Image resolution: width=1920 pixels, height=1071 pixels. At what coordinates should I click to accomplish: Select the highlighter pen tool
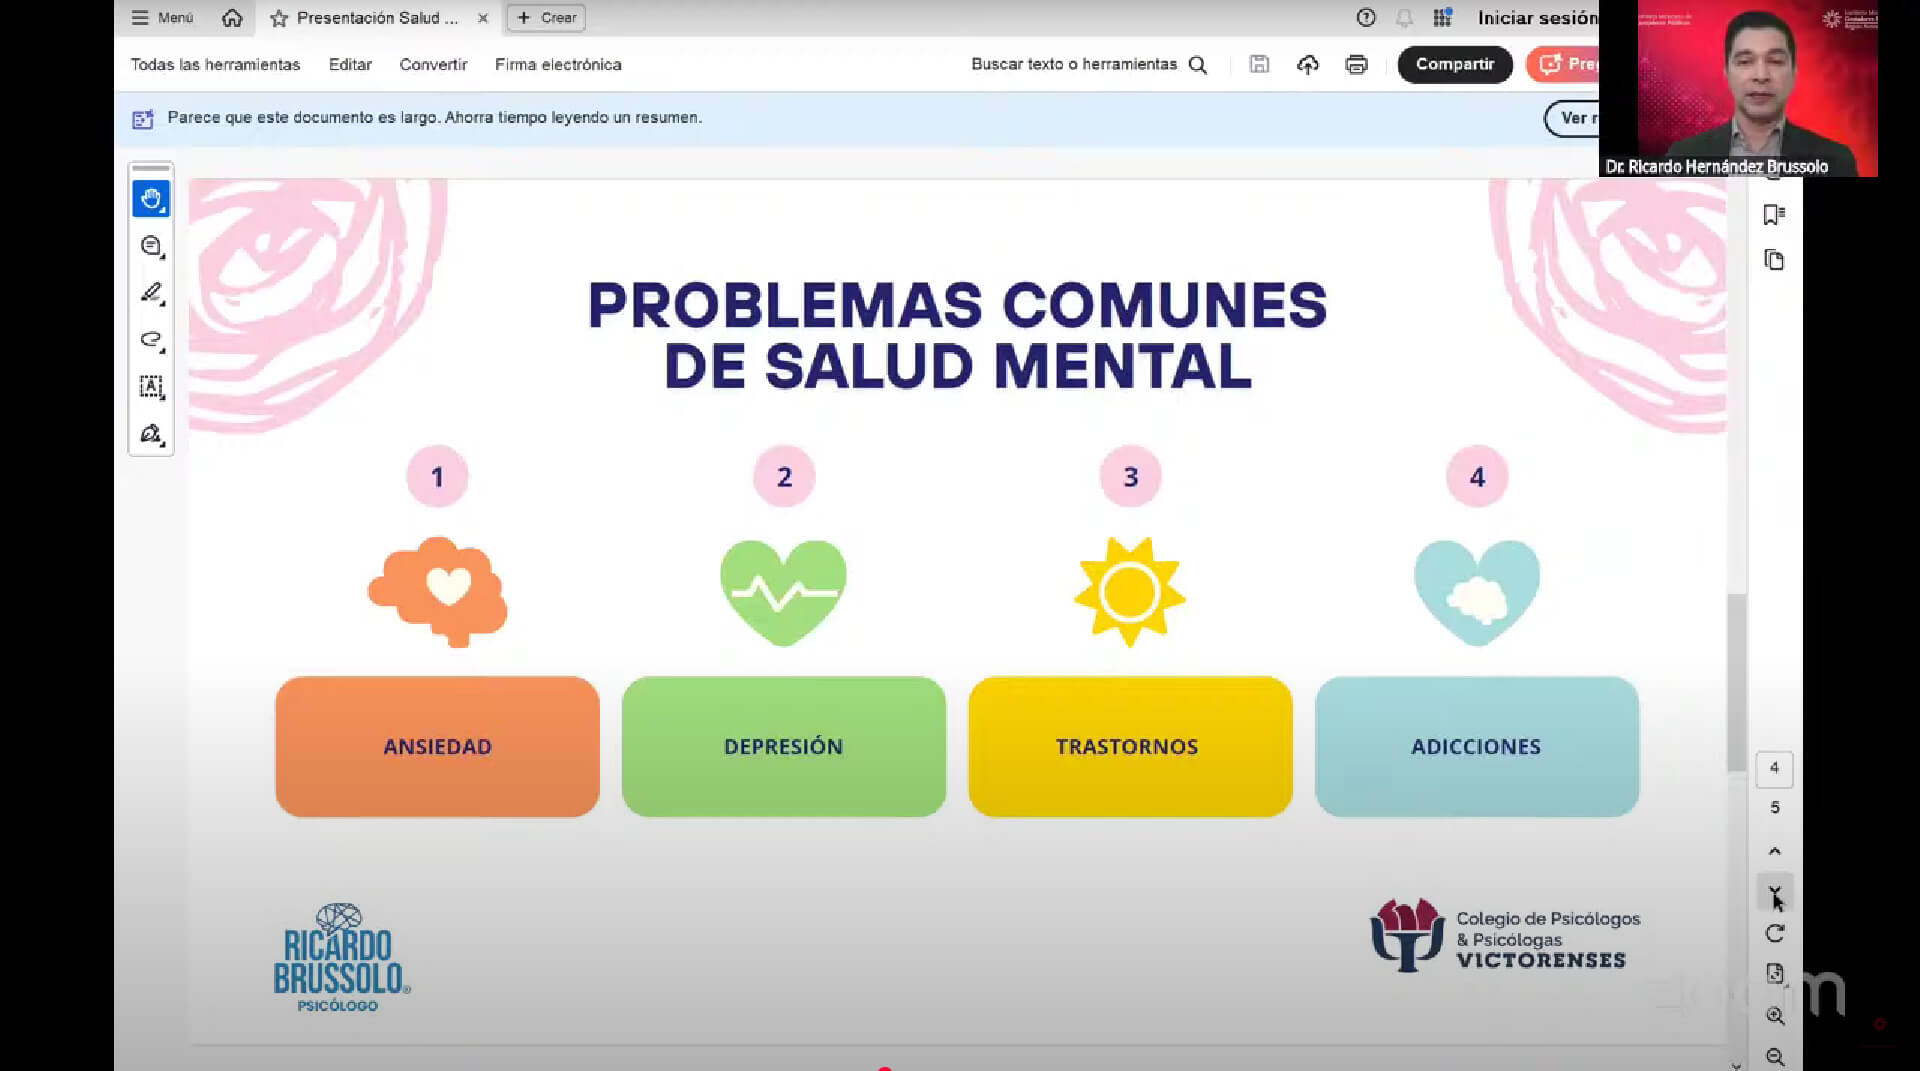tap(151, 293)
